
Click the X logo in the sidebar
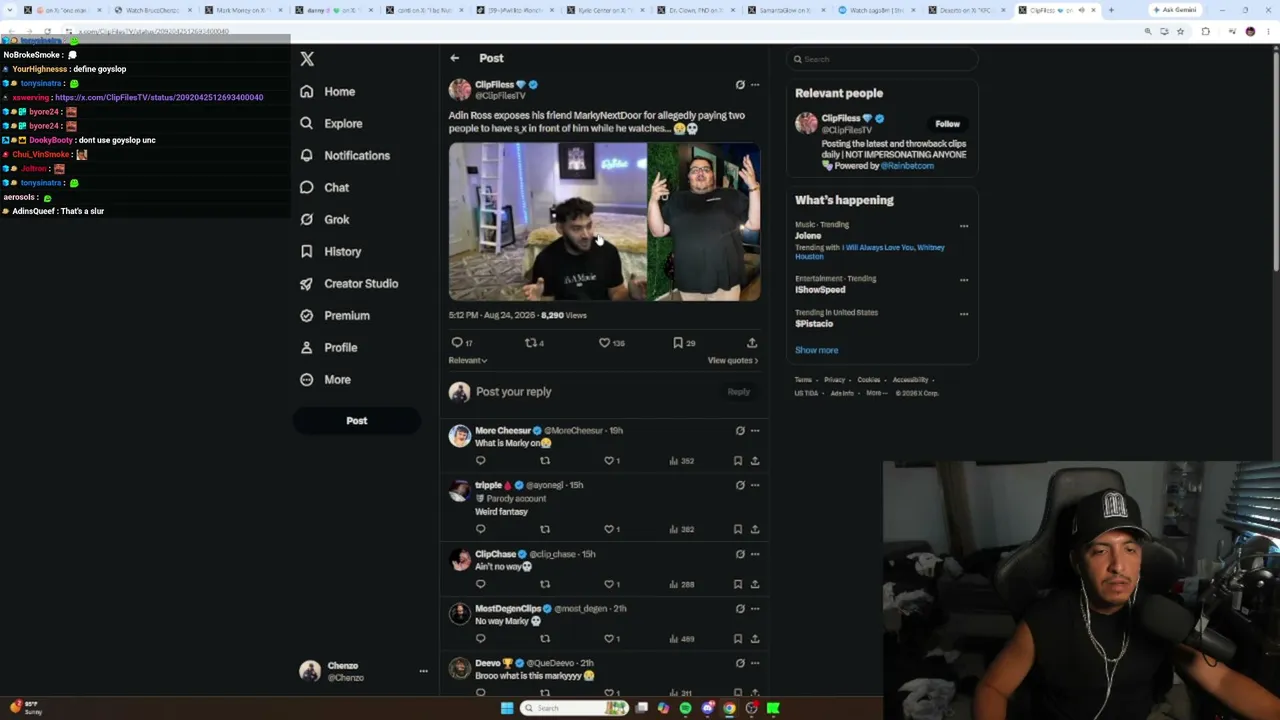pos(307,59)
